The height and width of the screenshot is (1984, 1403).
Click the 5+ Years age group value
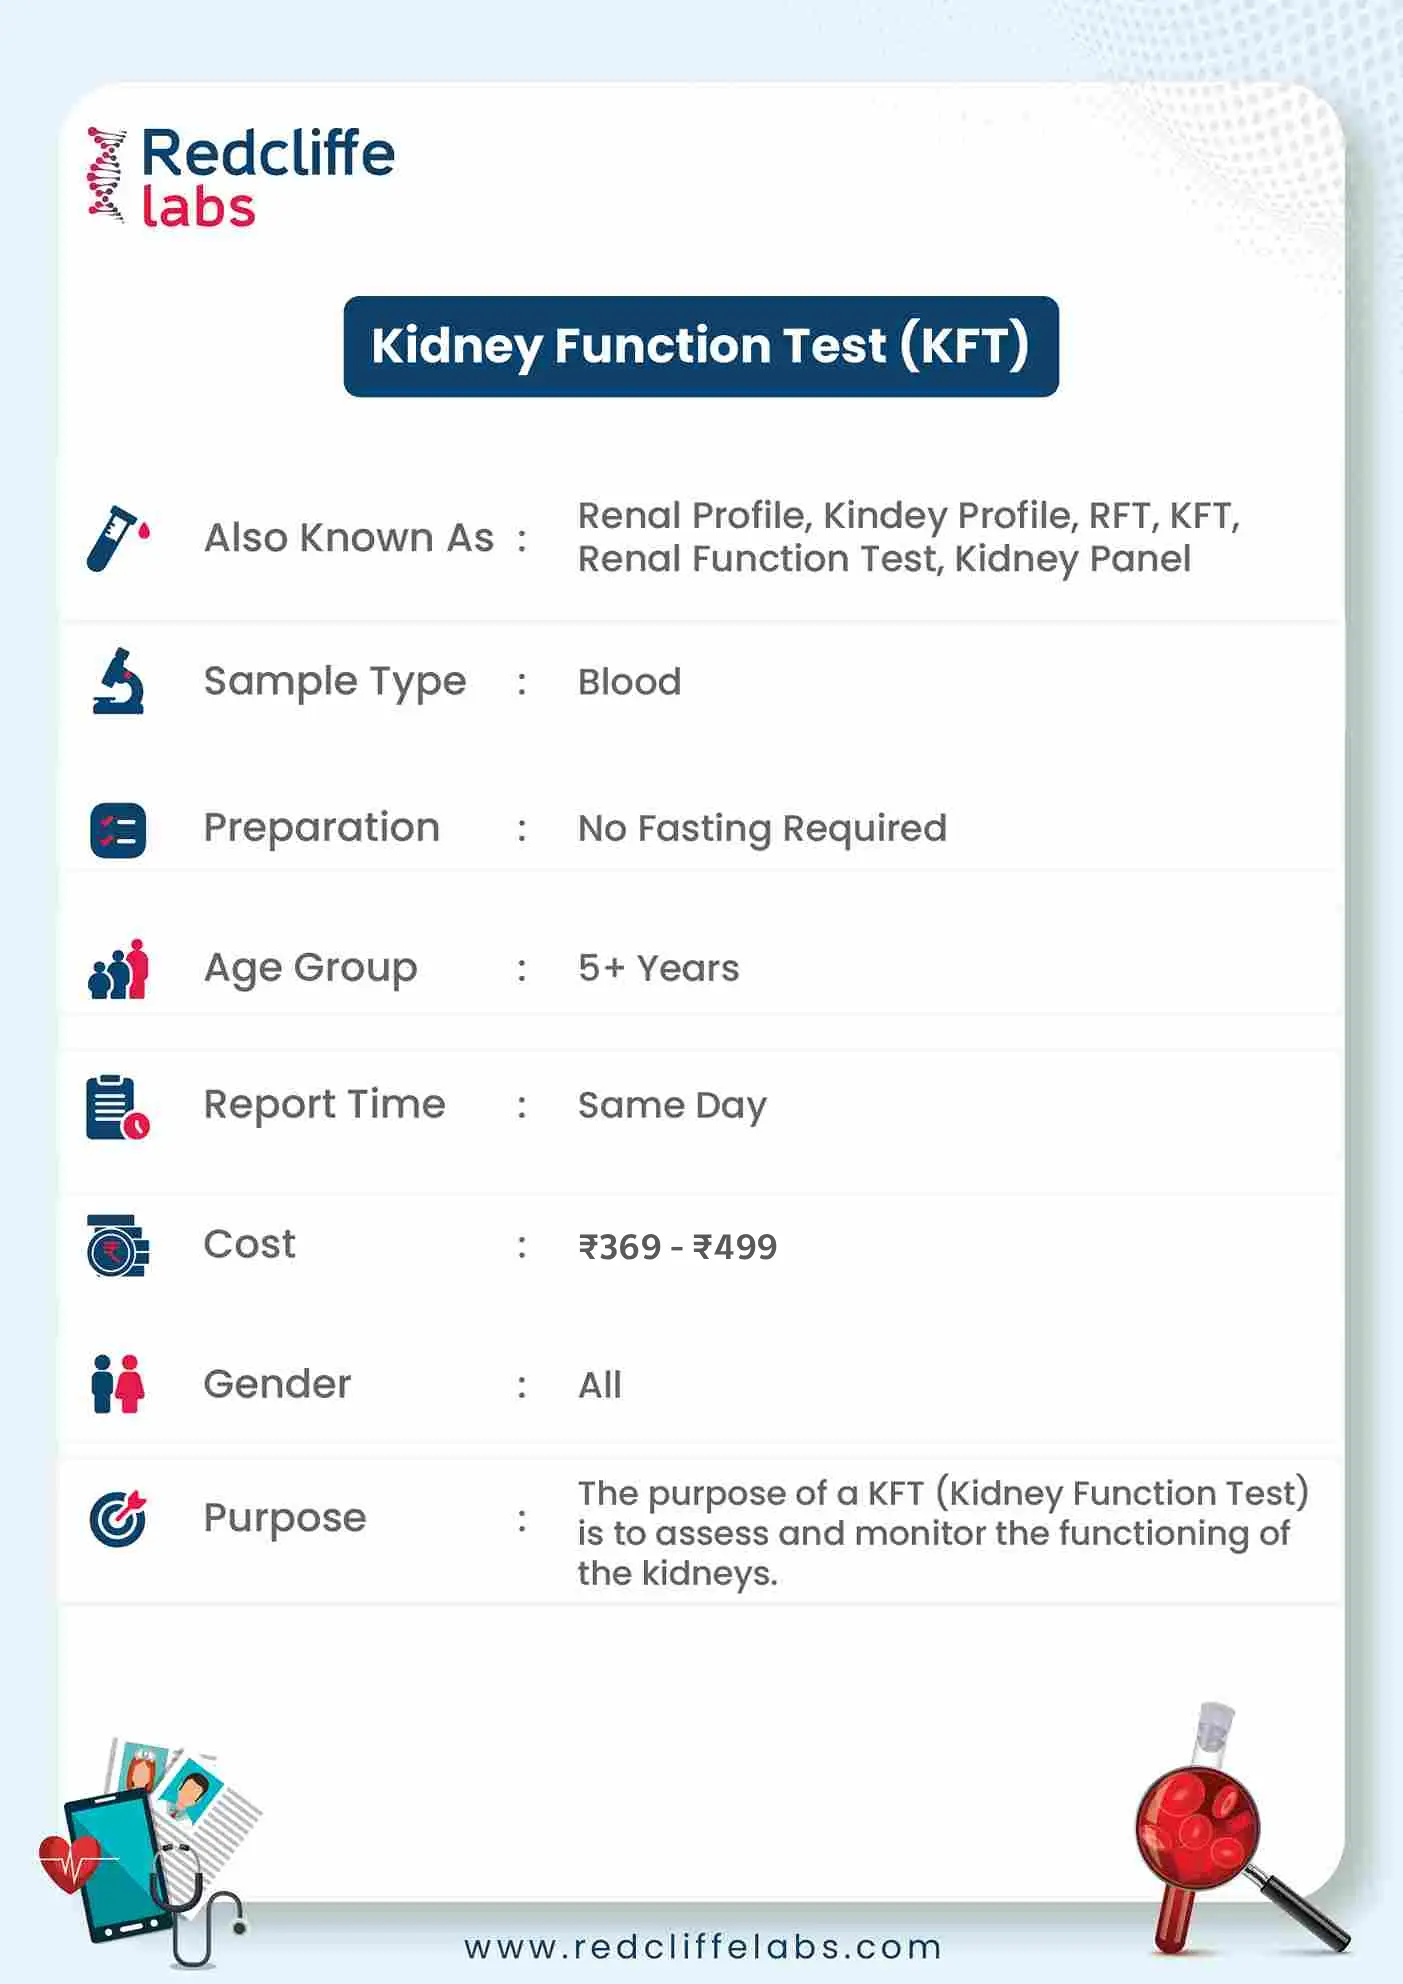click(x=658, y=968)
